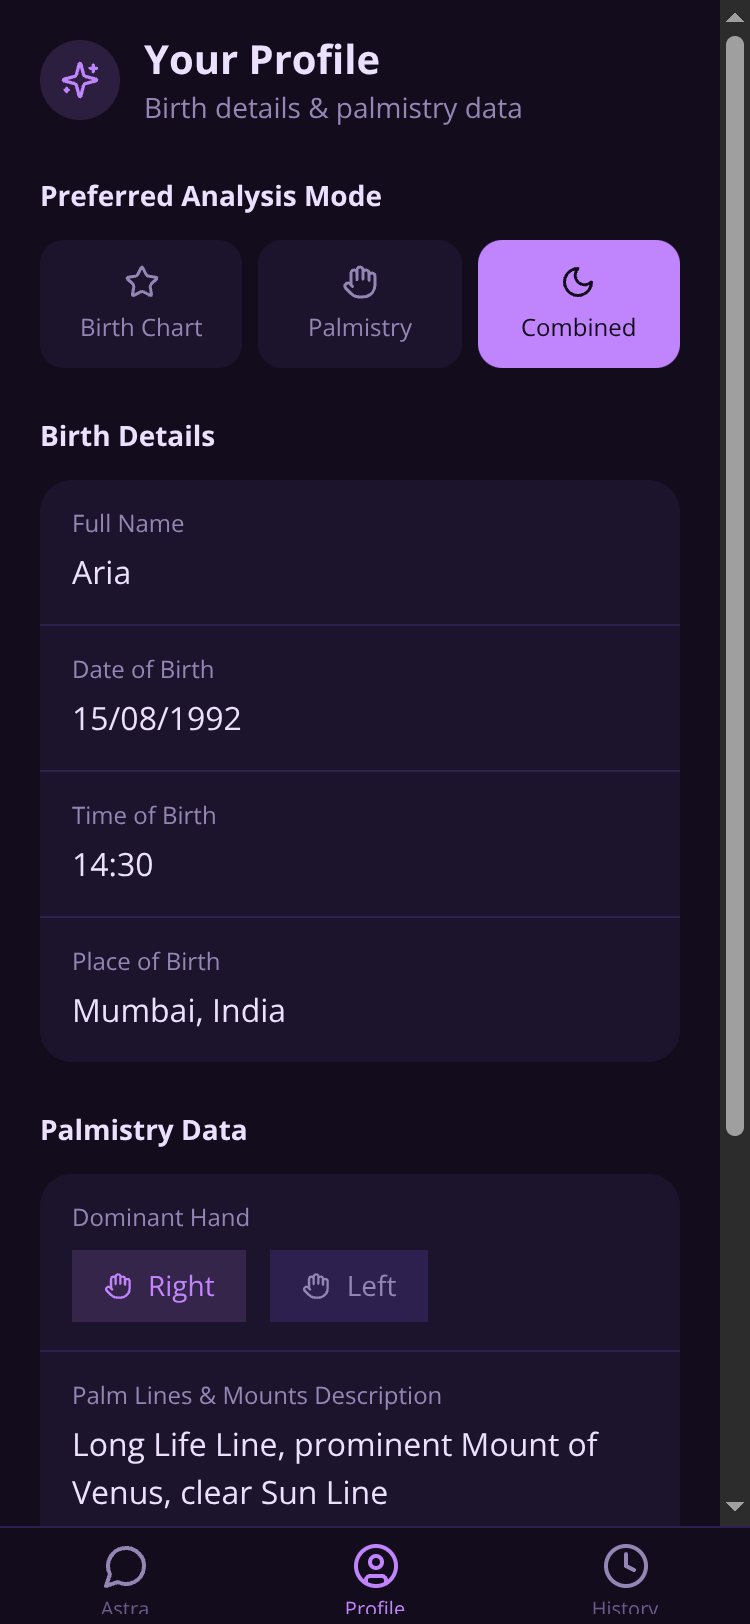Click the scrollbar down arrow
The image size is (750, 1624).
[x=735, y=1506]
